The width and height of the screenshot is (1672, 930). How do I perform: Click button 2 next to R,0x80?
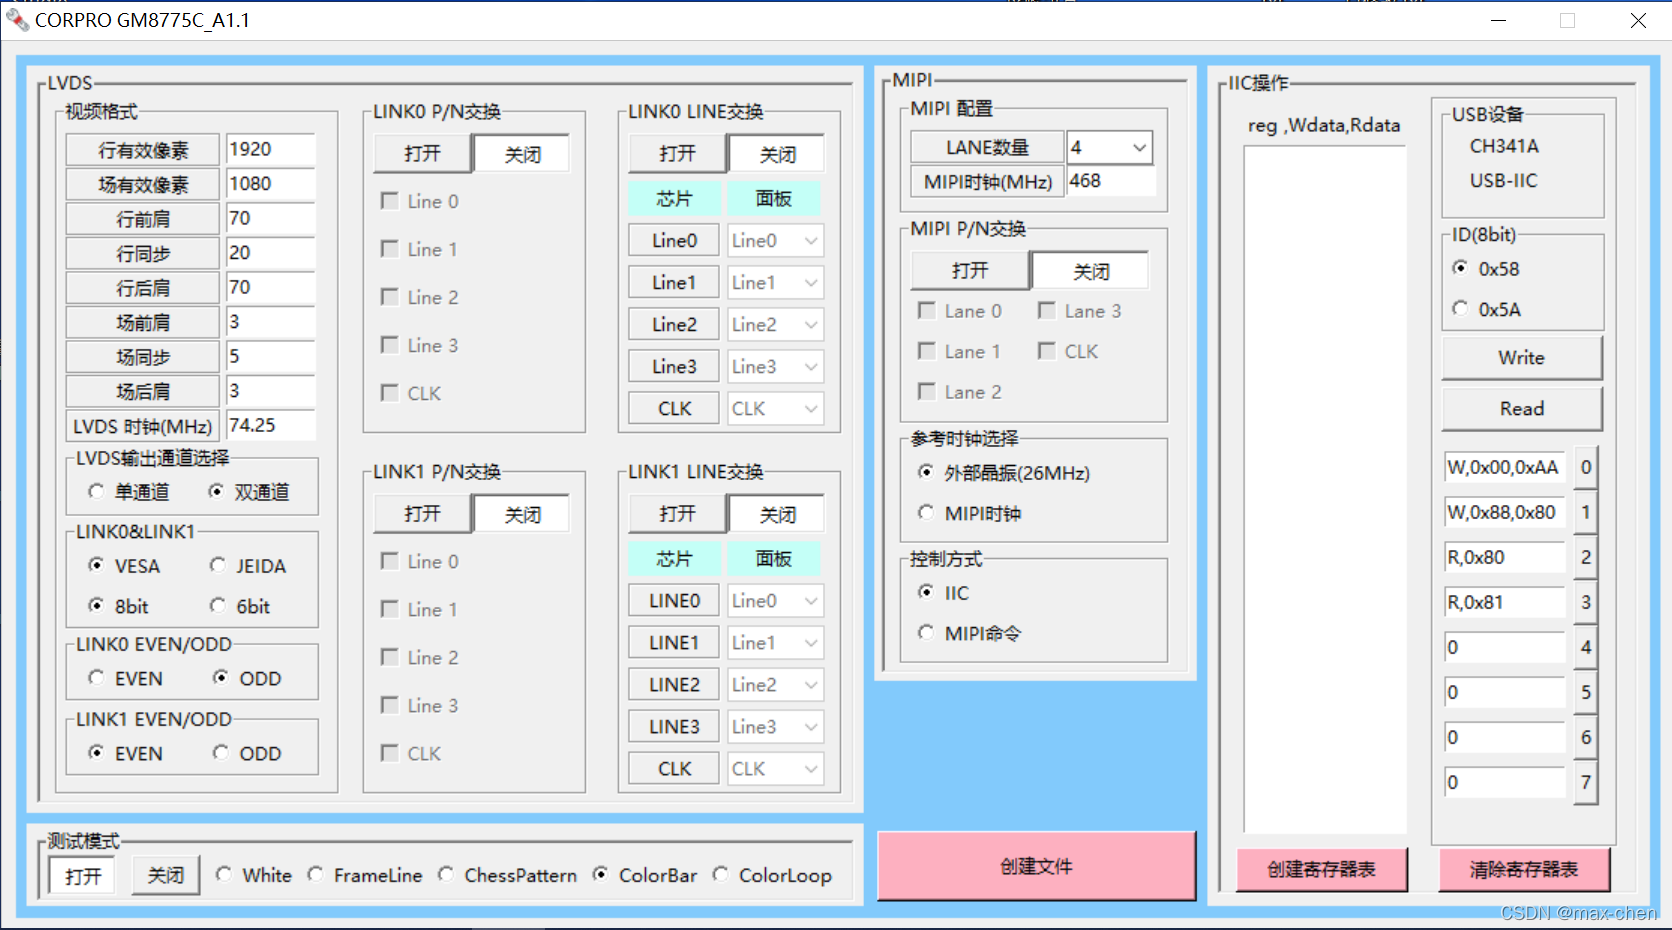1585,557
